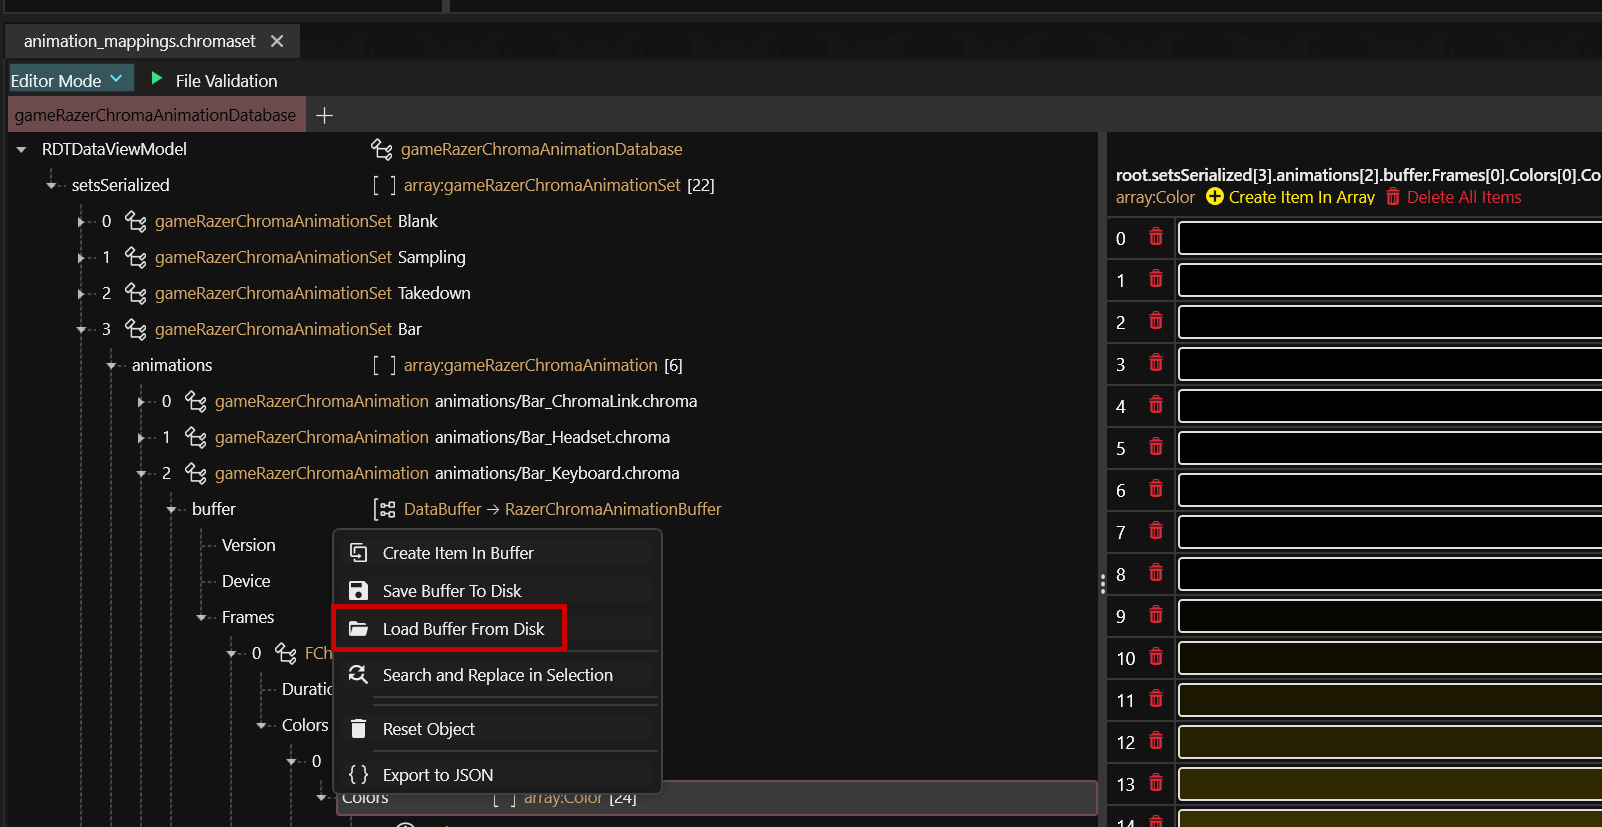Close the animation_mappings.chromaset tab
The height and width of the screenshot is (827, 1602).
coord(277,41)
